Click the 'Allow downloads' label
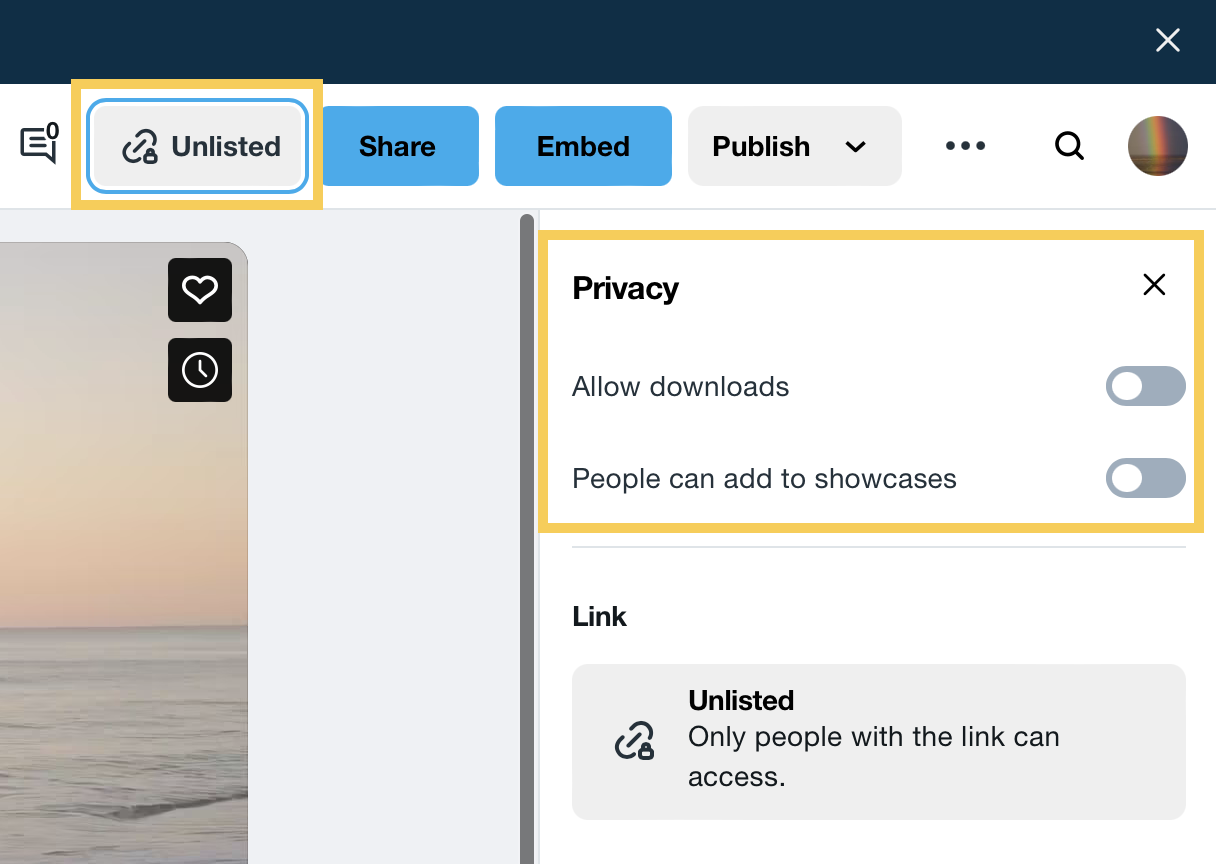Screen dimensions: 1216x864 [680, 387]
